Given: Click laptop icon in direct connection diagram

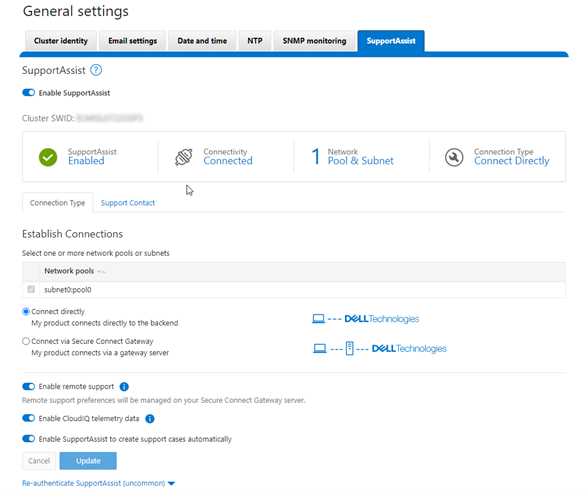Looking at the screenshot, I should coord(318,319).
